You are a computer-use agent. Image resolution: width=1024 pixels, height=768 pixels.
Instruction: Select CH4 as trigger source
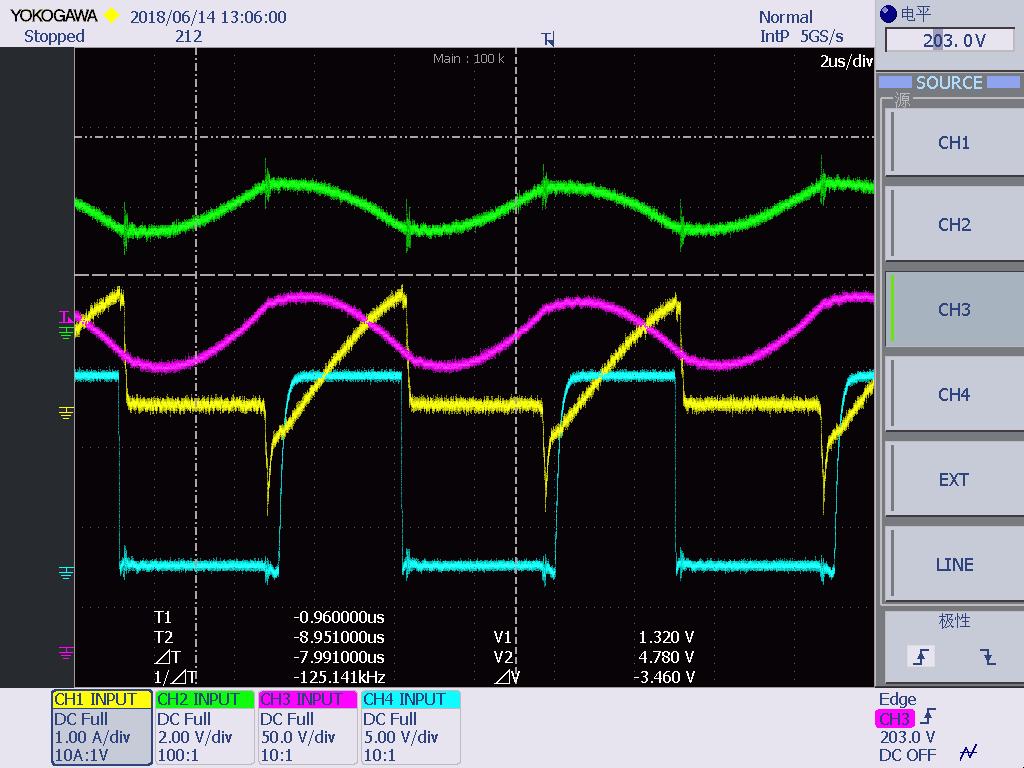pos(954,394)
